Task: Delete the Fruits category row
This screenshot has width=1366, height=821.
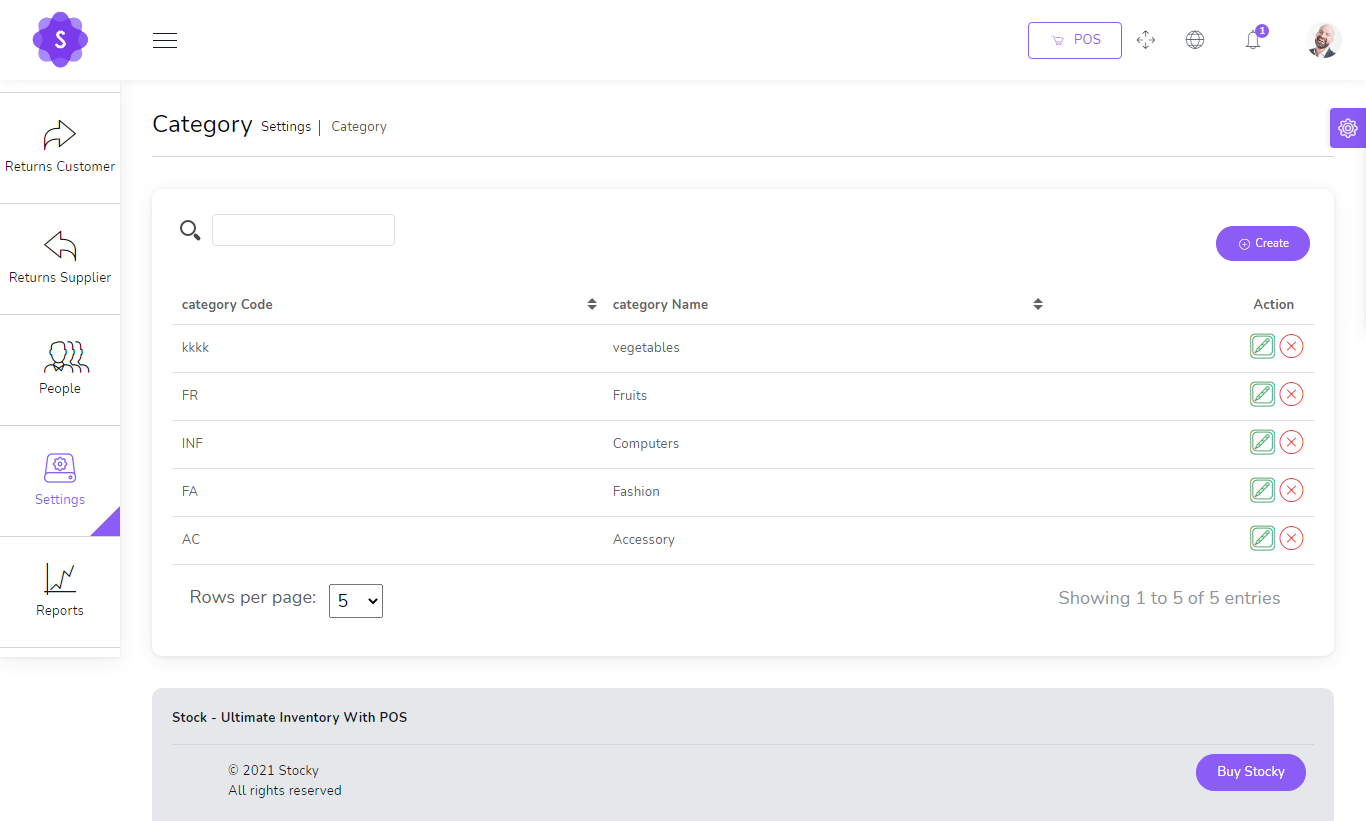Action: coord(1291,394)
